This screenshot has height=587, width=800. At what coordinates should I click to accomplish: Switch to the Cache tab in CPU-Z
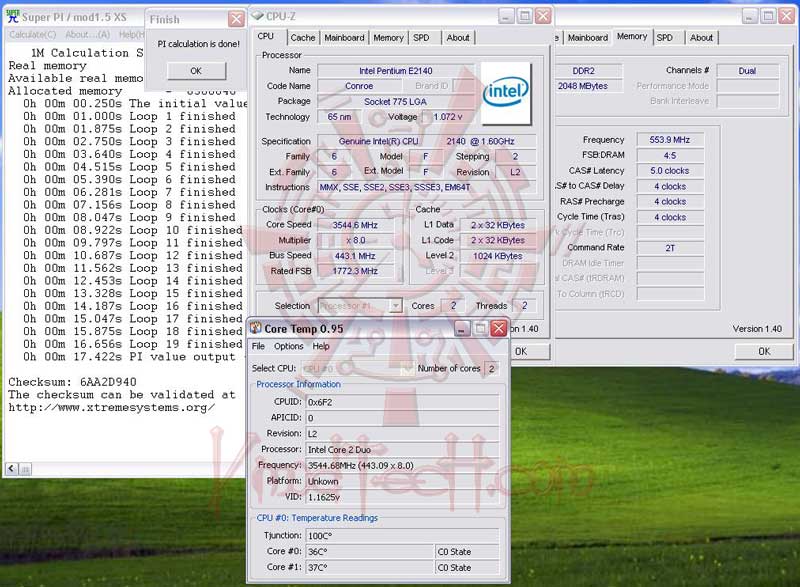click(x=303, y=38)
